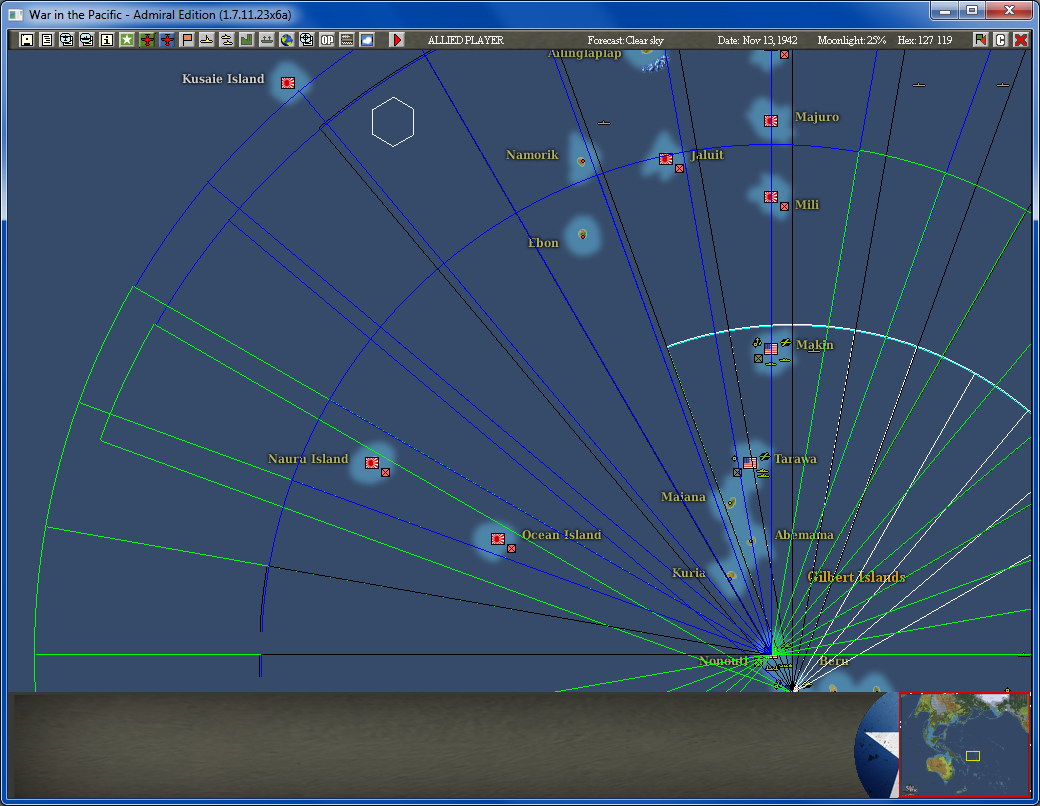The width and height of the screenshot is (1040, 806).
Task: Select the Japanese base flag at Mili
Action: 771,197
